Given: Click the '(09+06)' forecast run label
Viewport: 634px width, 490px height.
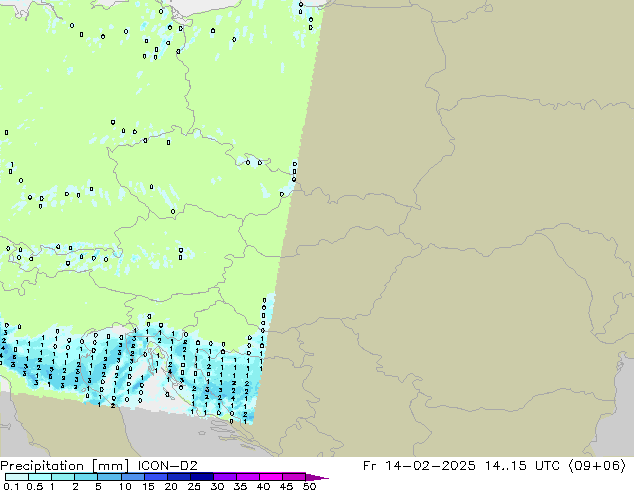Looking at the screenshot, I should (x=597, y=466).
